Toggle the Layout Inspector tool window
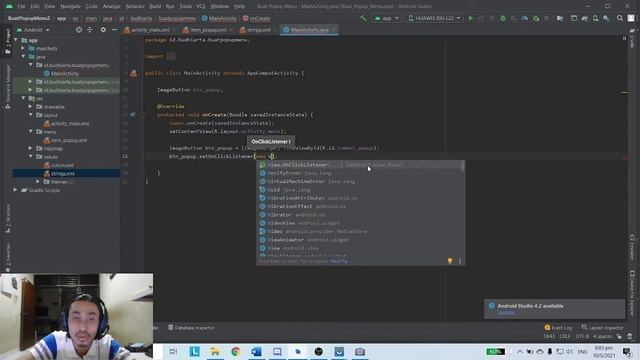Image resolution: width=640 pixels, height=360 pixels. 602,327
